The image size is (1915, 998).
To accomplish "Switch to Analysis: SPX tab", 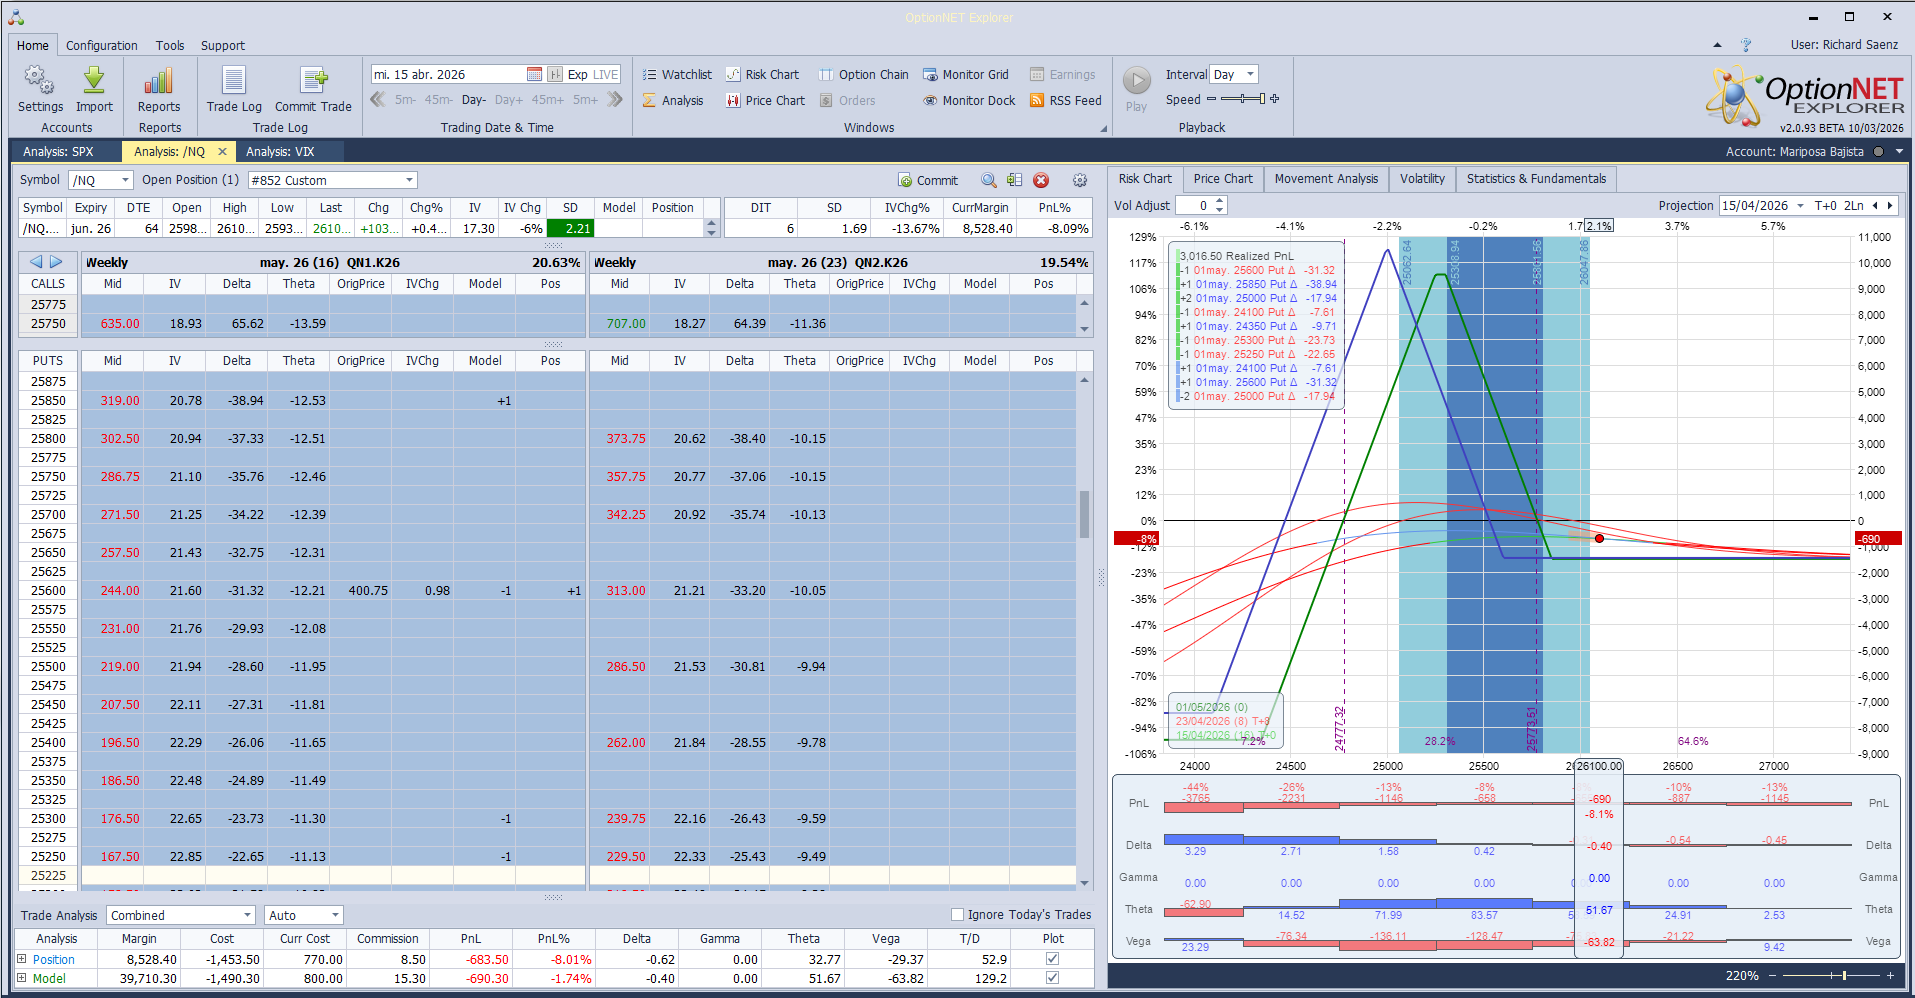I will (x=59, y=152).
